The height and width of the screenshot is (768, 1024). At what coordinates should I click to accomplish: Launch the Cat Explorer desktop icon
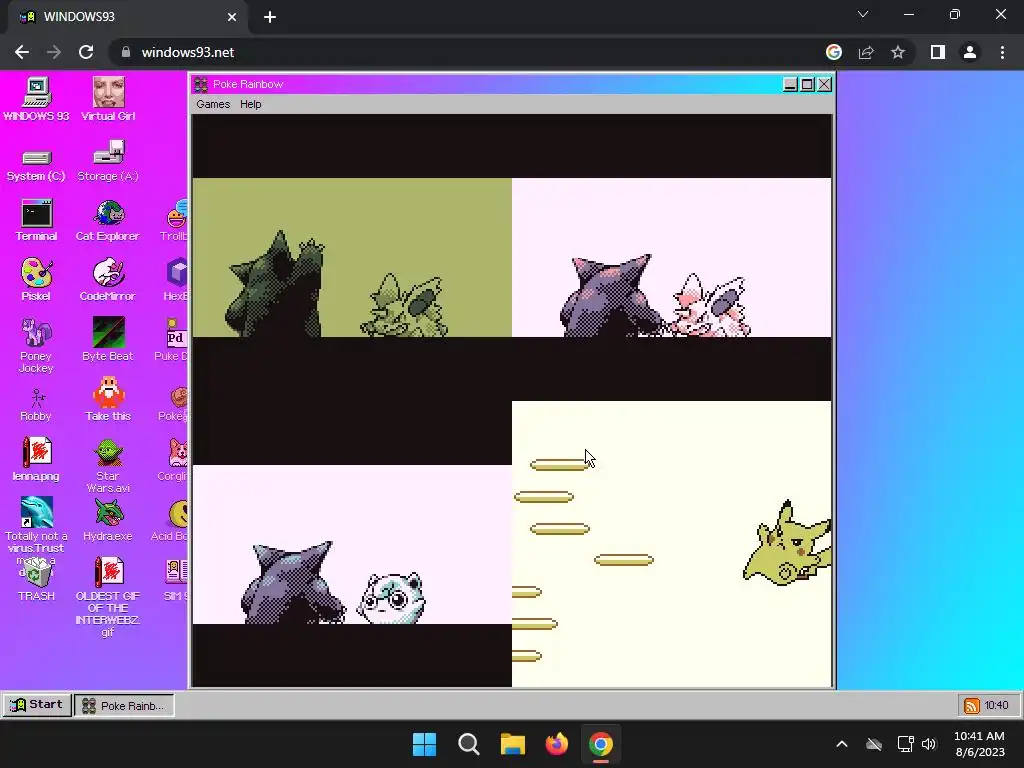pyautogui.click(x=108, y=221)
